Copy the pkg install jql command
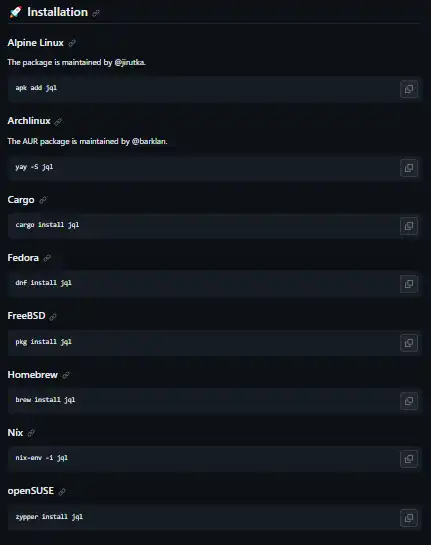This screenshot has width=431, height=545. point(409,343)
